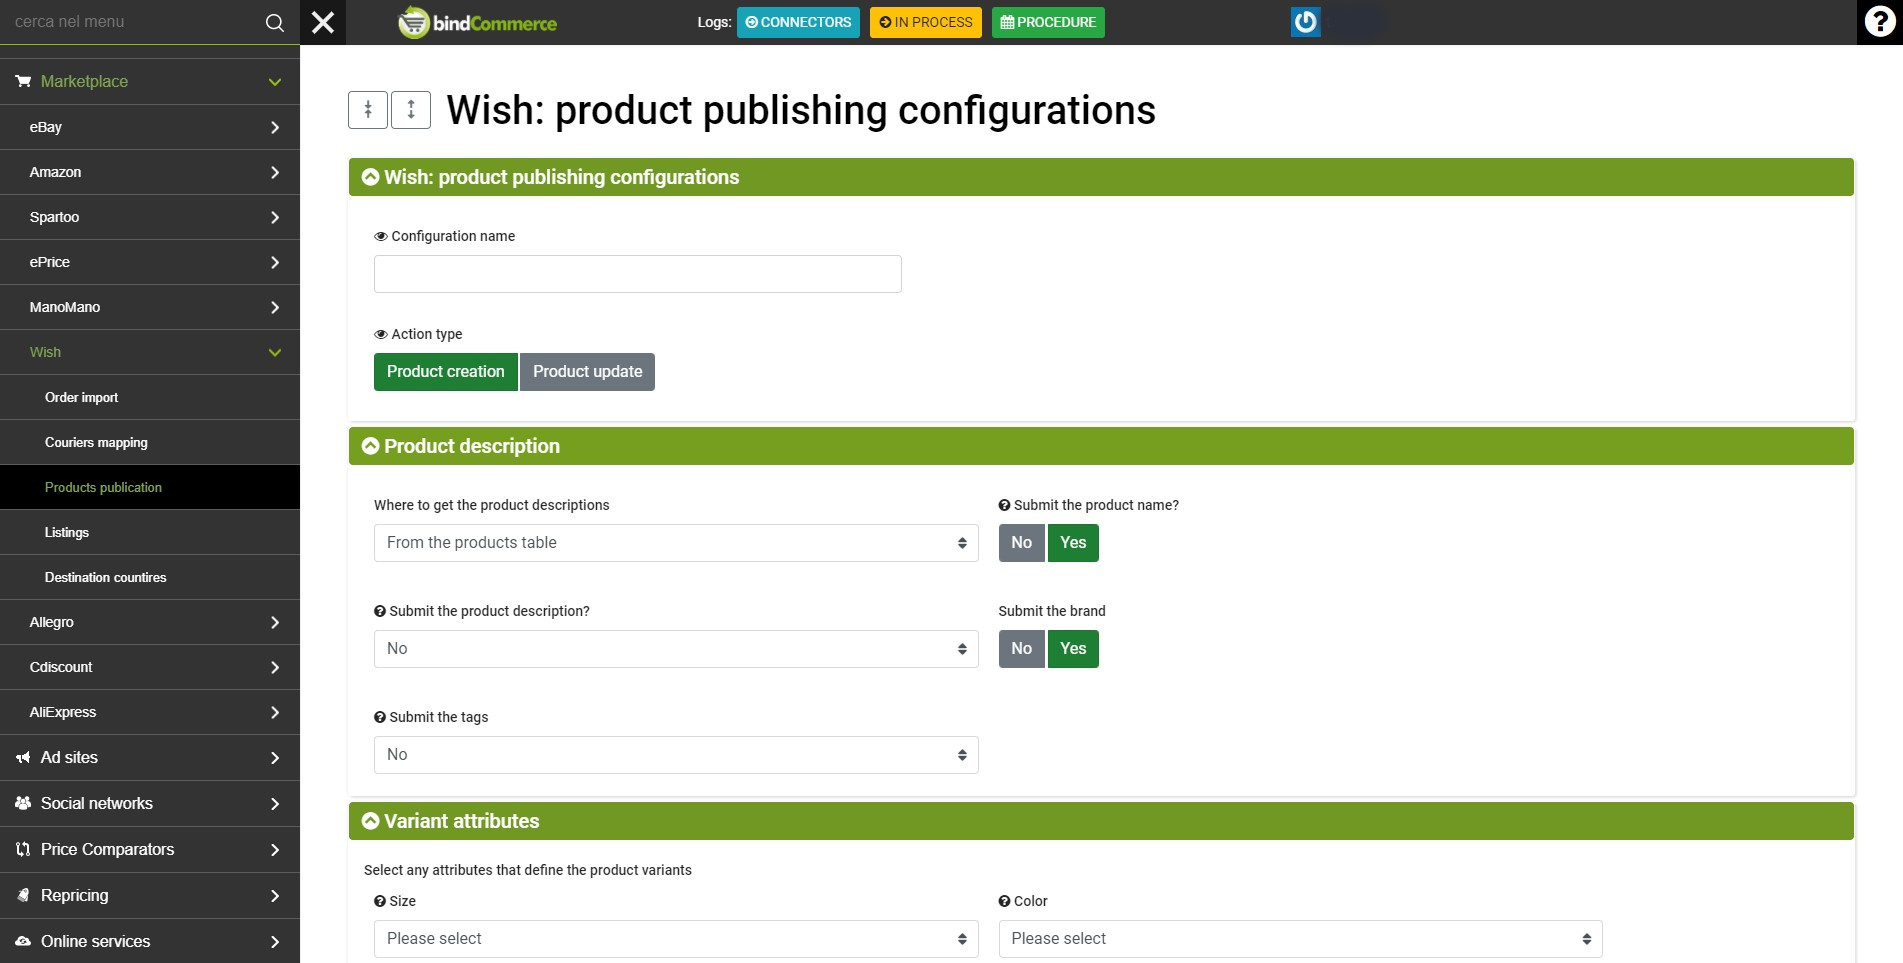Click the search magnifier icon in menu
This screenshot has height=963, width=1903.
click(x=274, y=22)
